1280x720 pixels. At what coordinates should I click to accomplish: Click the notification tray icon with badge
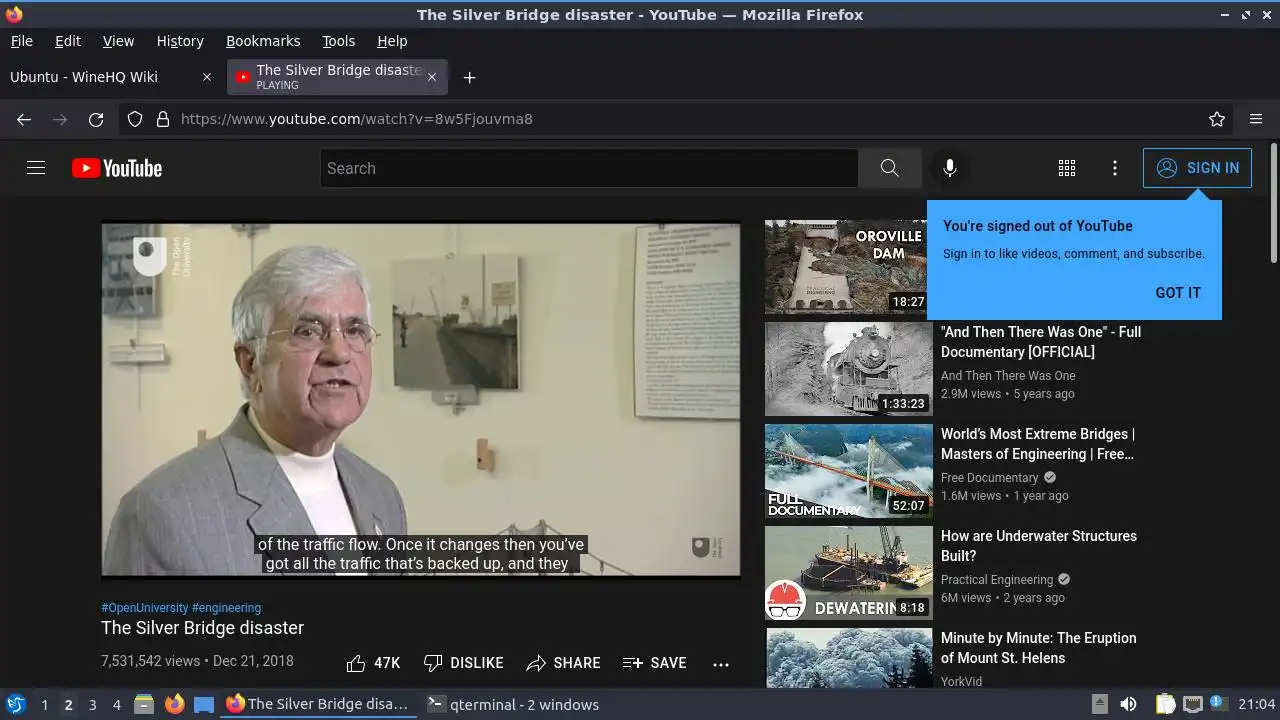click(1217, 703)
